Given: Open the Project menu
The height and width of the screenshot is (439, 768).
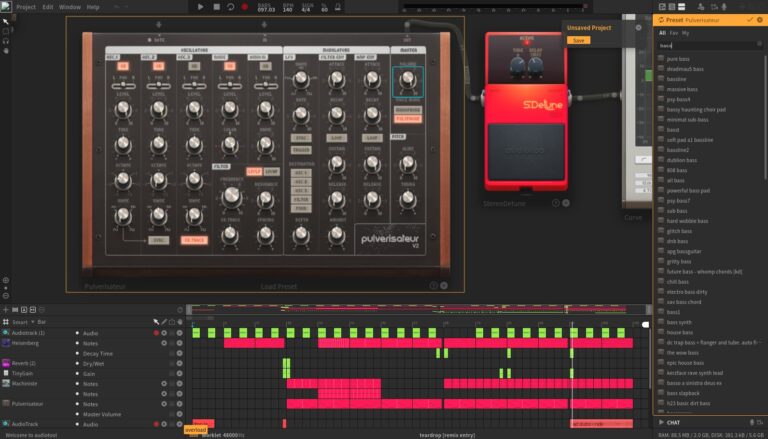Looking at the screenshot, I should (x=26, y=7).
